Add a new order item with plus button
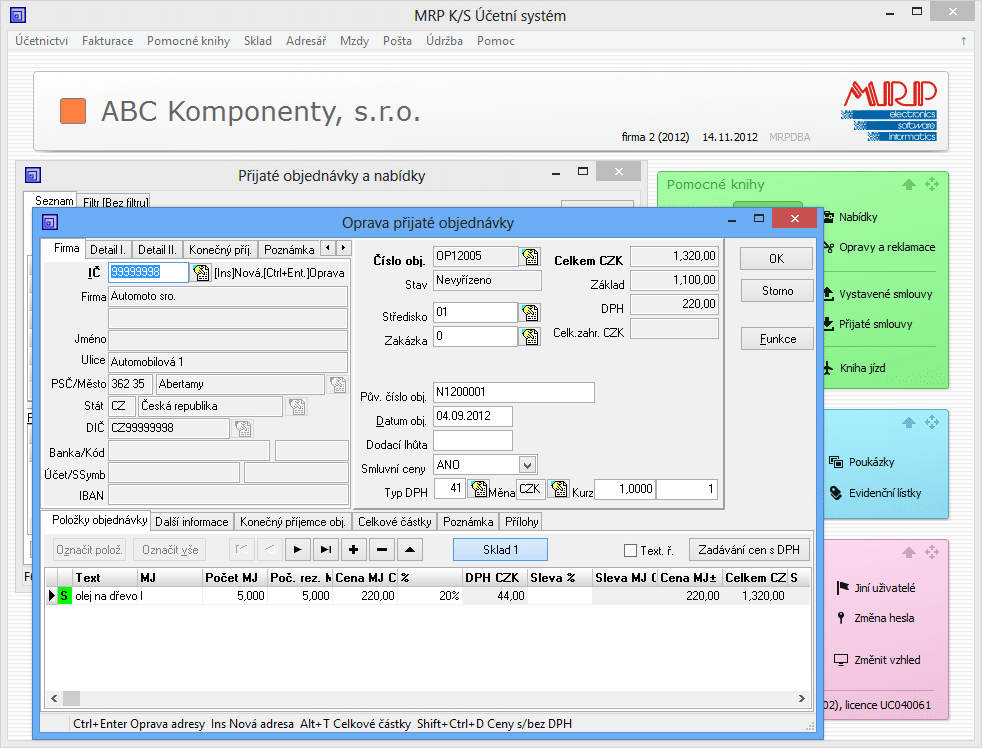Image resolution: width=982 pixels, height=748 pixels. point(354,549)
